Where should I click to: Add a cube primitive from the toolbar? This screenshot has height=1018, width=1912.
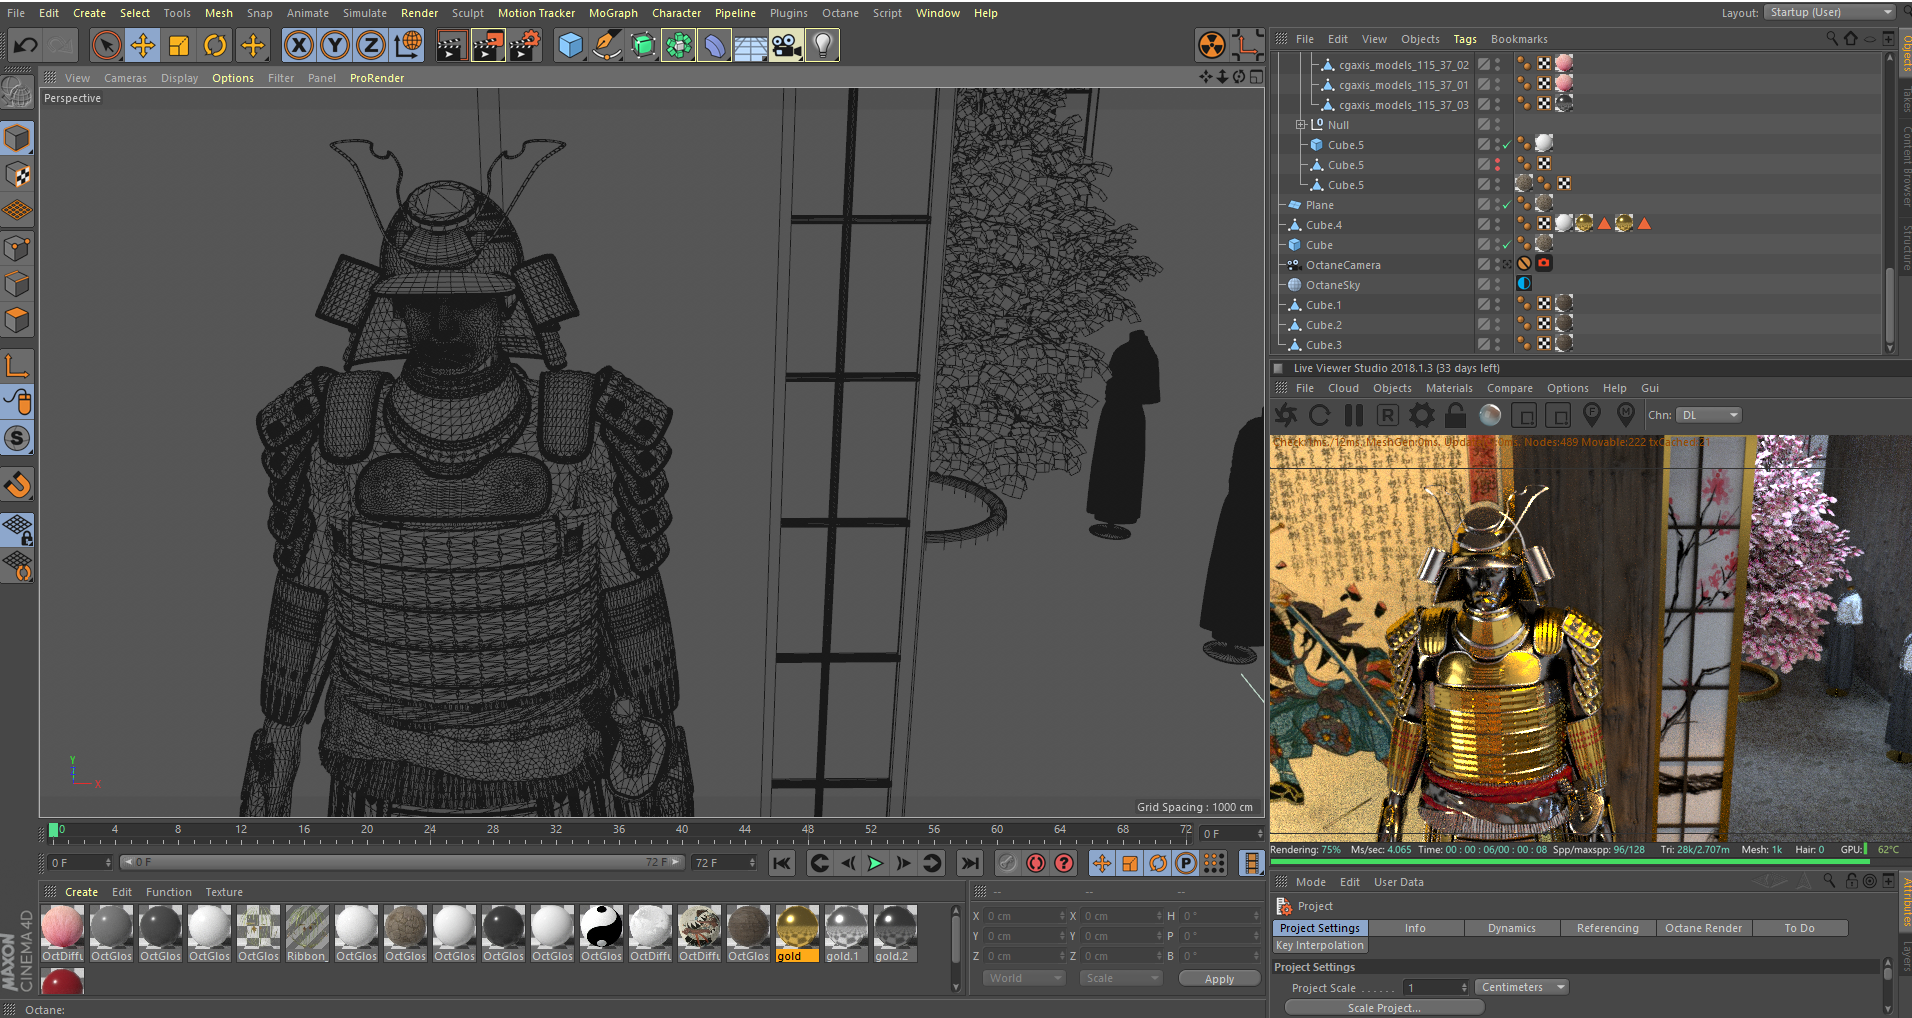click(x=570, y=45)
